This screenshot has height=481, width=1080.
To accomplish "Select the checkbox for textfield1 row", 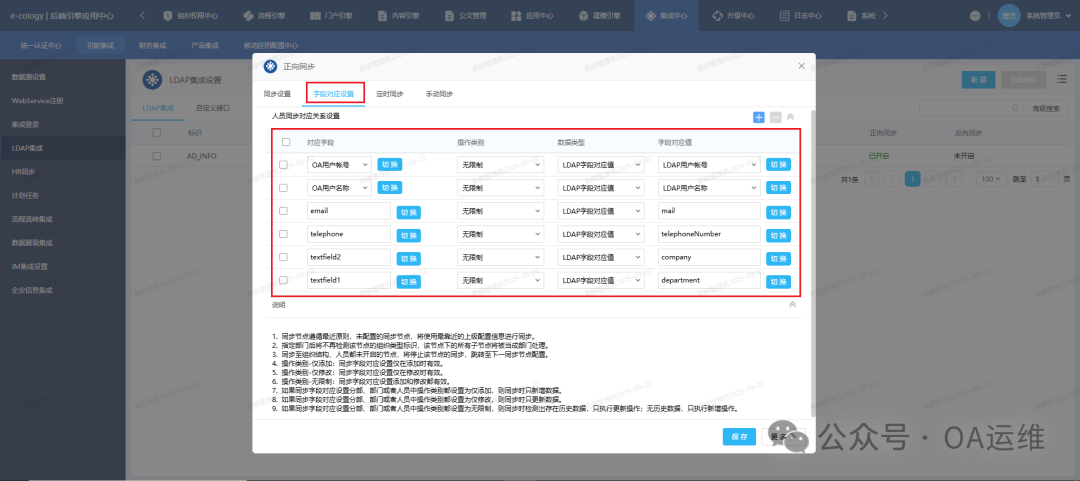I will click(284, 280).
